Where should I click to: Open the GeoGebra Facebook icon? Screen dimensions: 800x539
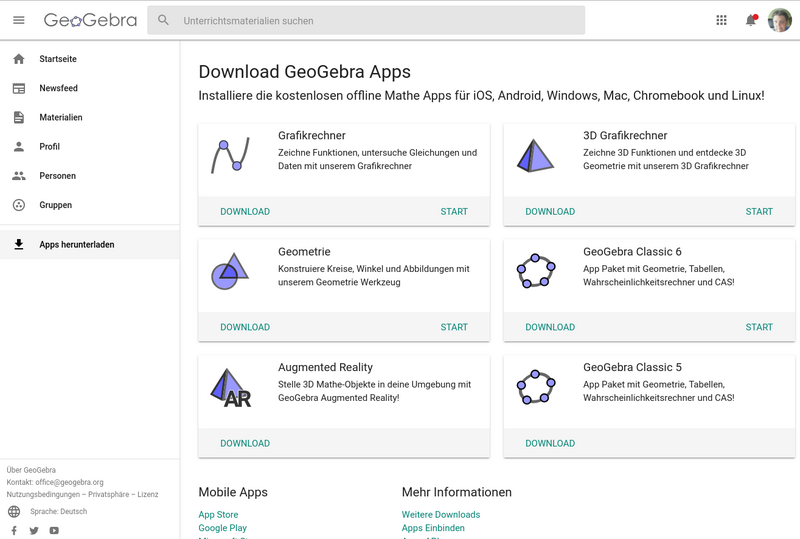(14, 531)
